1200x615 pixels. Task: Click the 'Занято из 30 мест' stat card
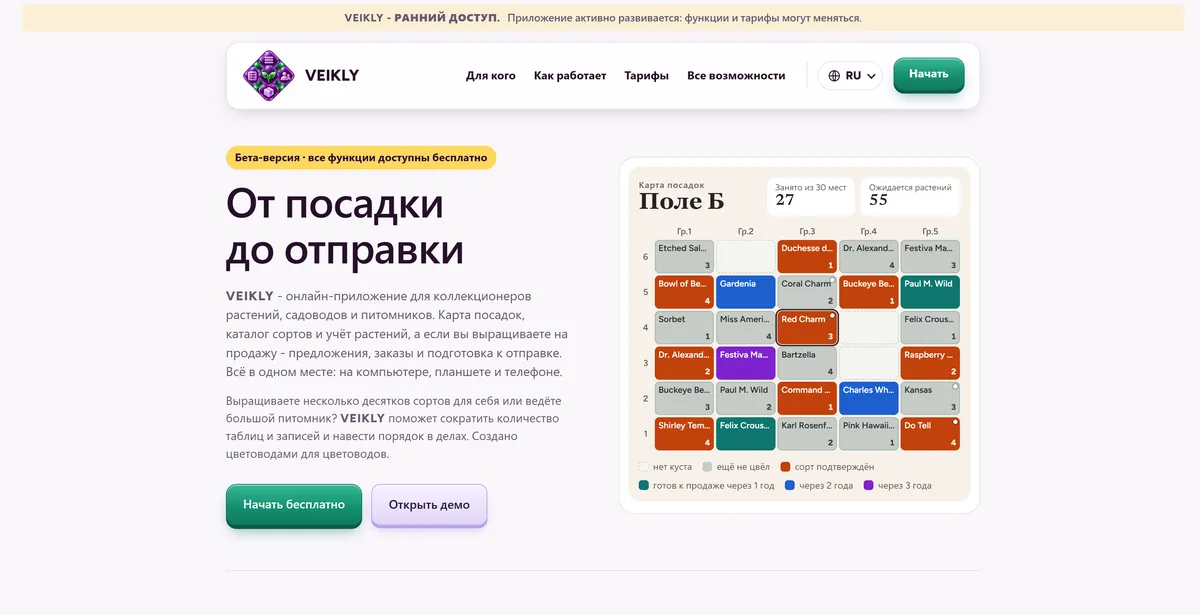pyautogui.click(x=811, y=196)
